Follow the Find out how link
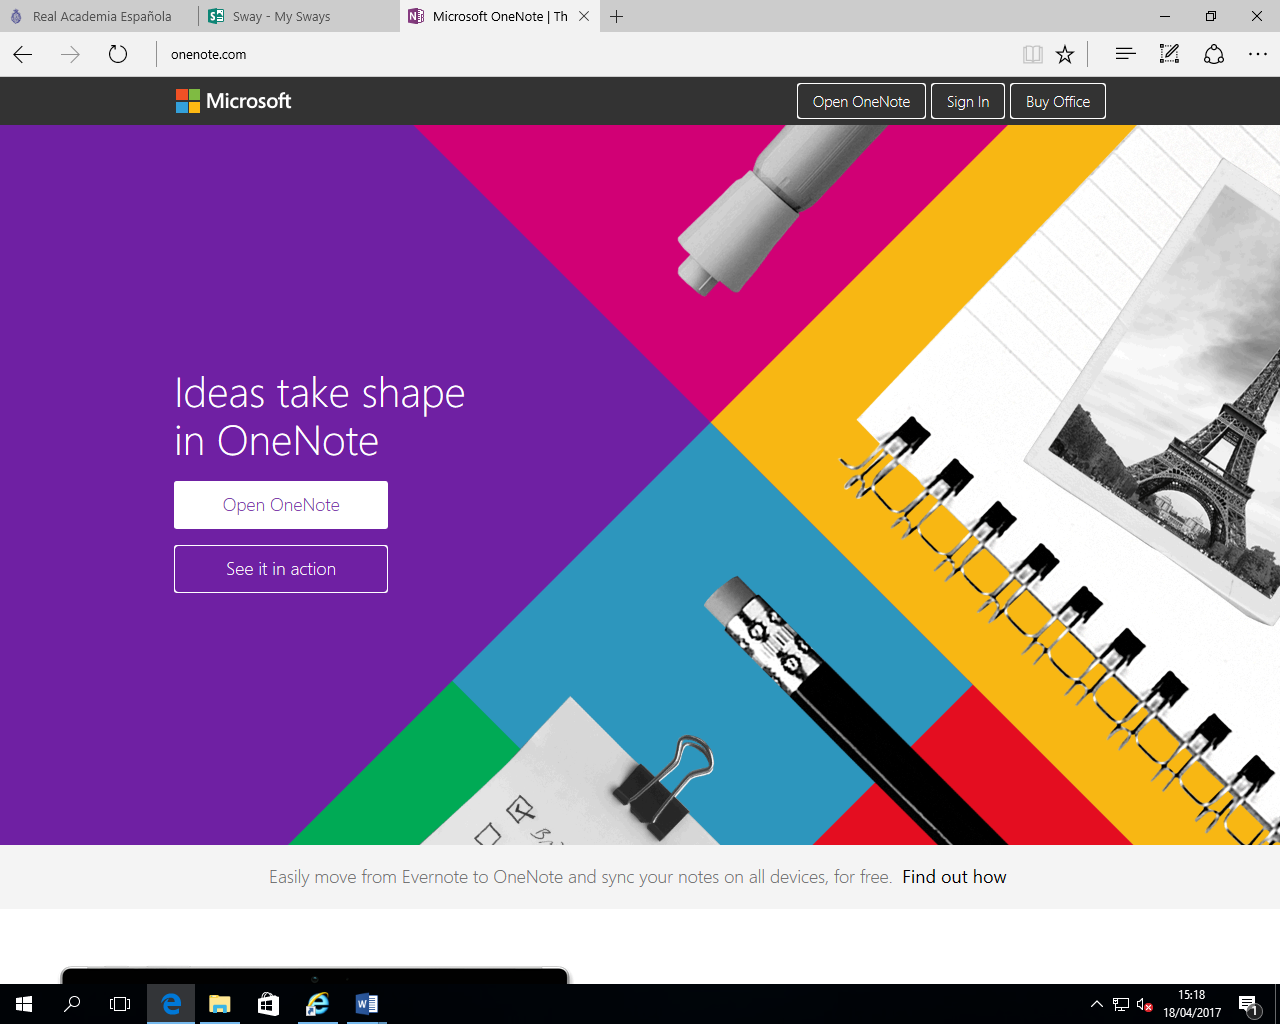 click(x=954, y=877)
